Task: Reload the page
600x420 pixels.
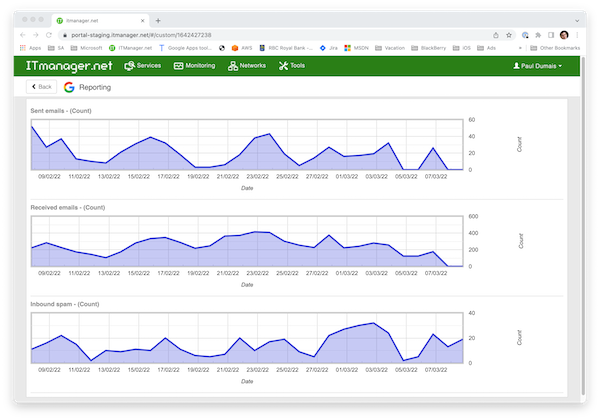Action: [49, 35]
